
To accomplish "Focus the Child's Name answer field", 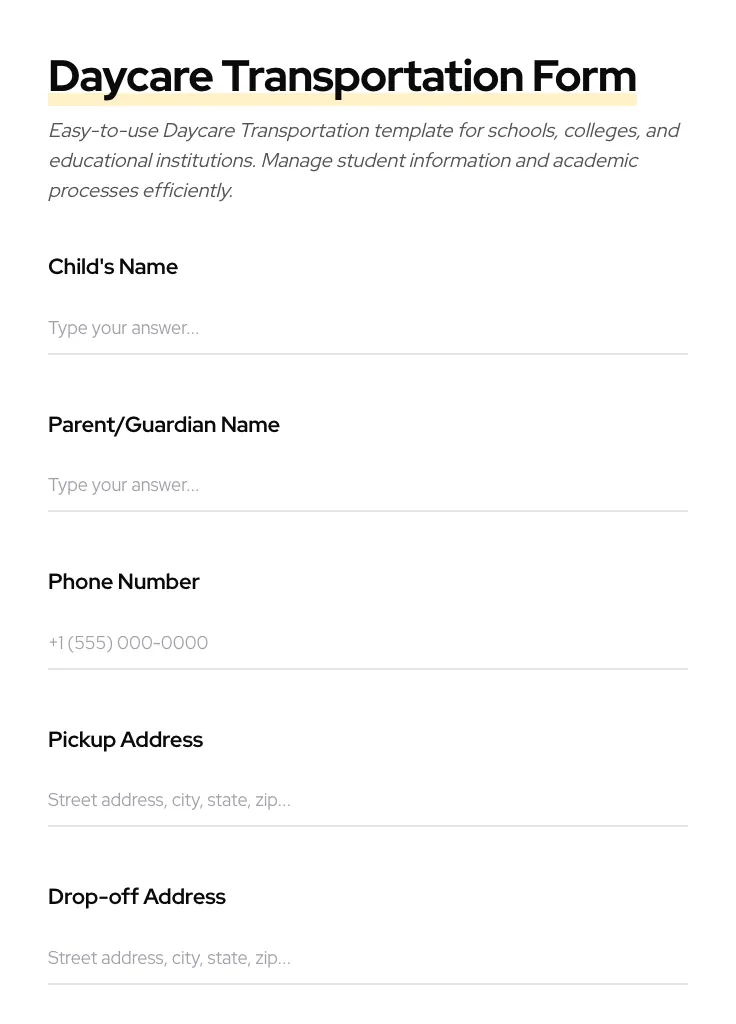I will [367, 328].
